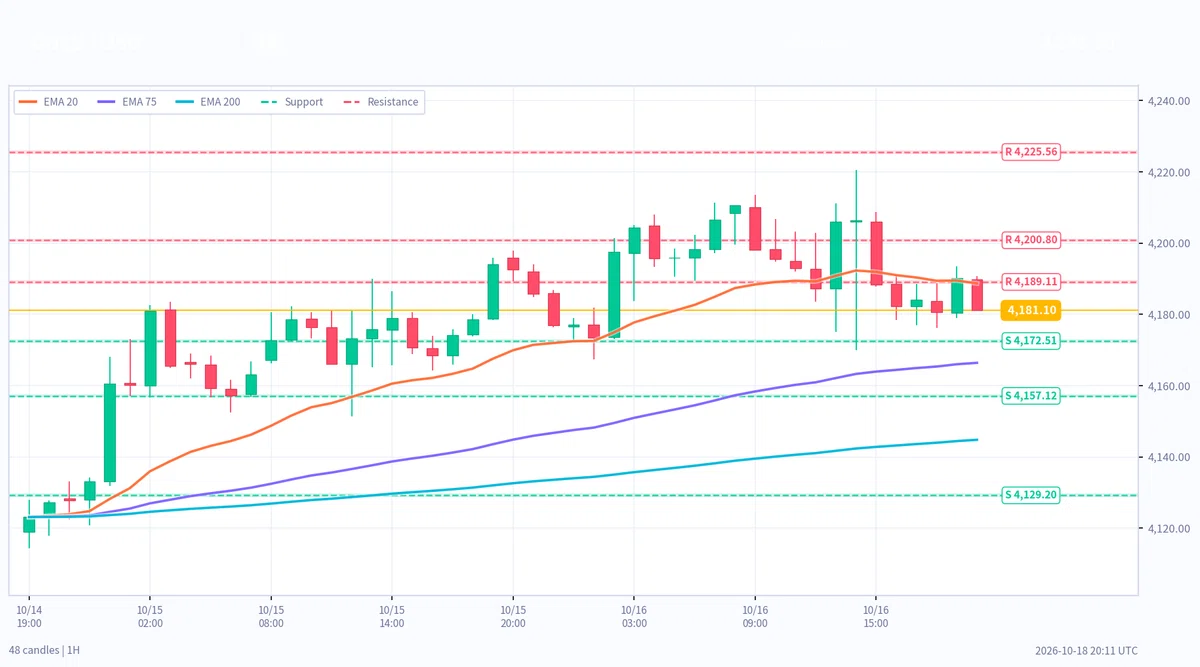Click the 10/14 19:00 time axis label
The width and height of the screenshot is (1200, 667).
29,615
